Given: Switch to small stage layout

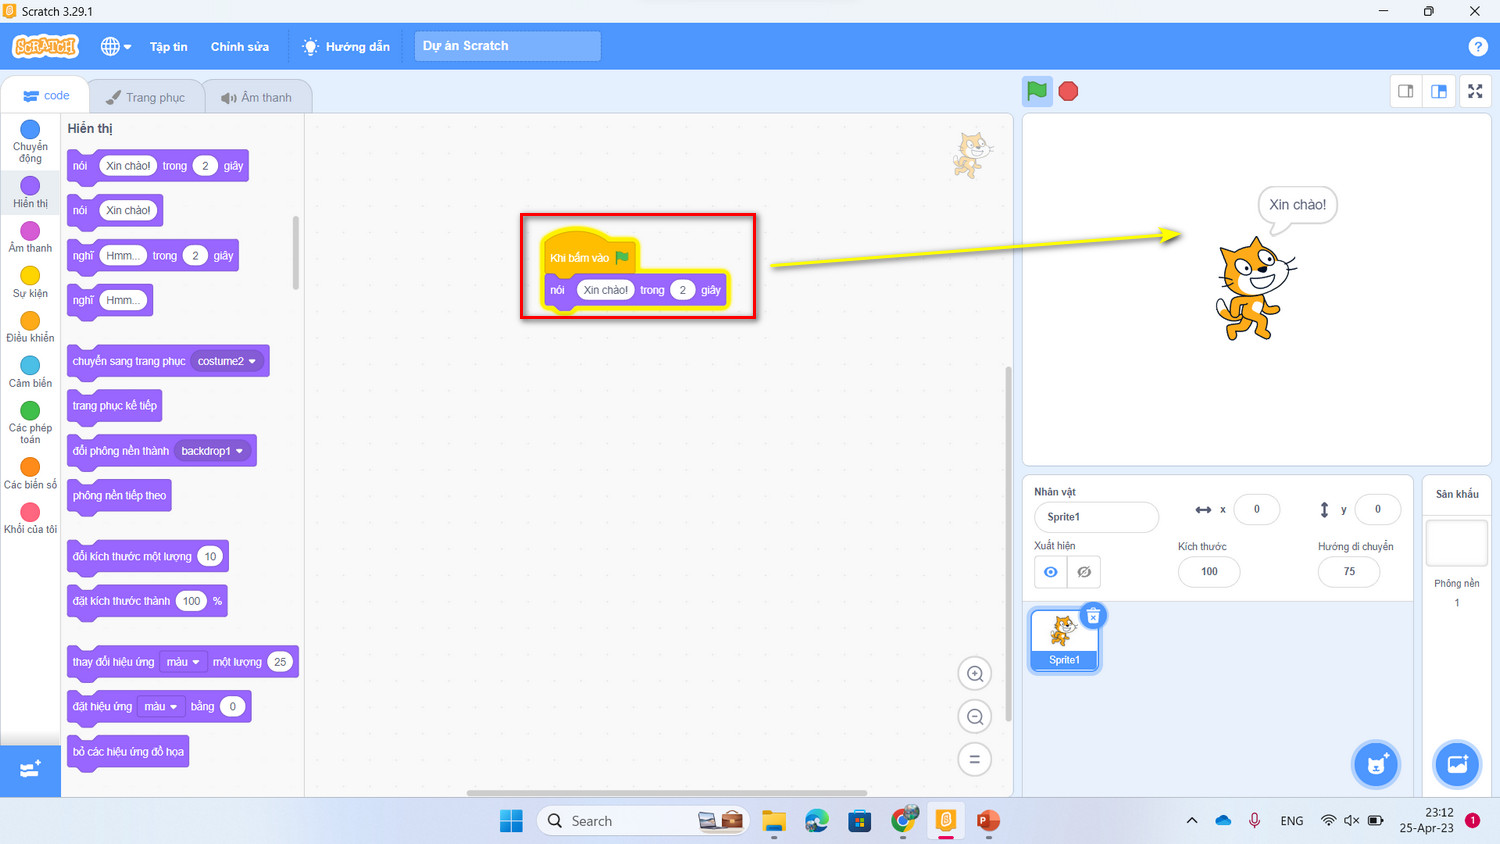Looking at the screenshot, I should 1406,91.
